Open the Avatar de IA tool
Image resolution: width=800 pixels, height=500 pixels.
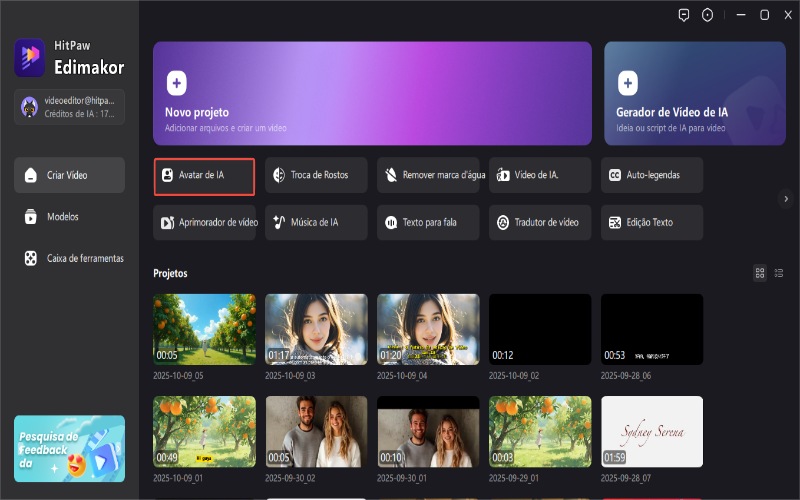tap(204, 175)
